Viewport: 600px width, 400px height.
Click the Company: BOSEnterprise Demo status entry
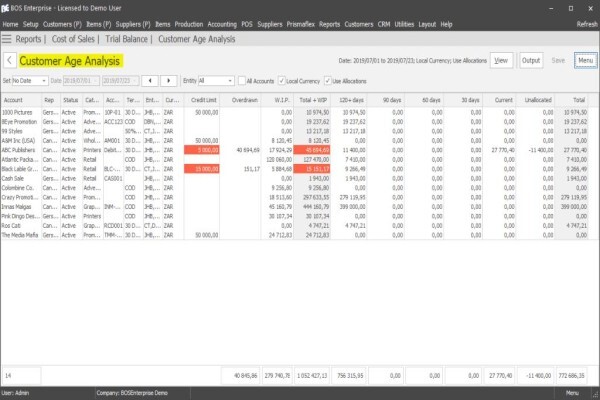pos(132,393)
